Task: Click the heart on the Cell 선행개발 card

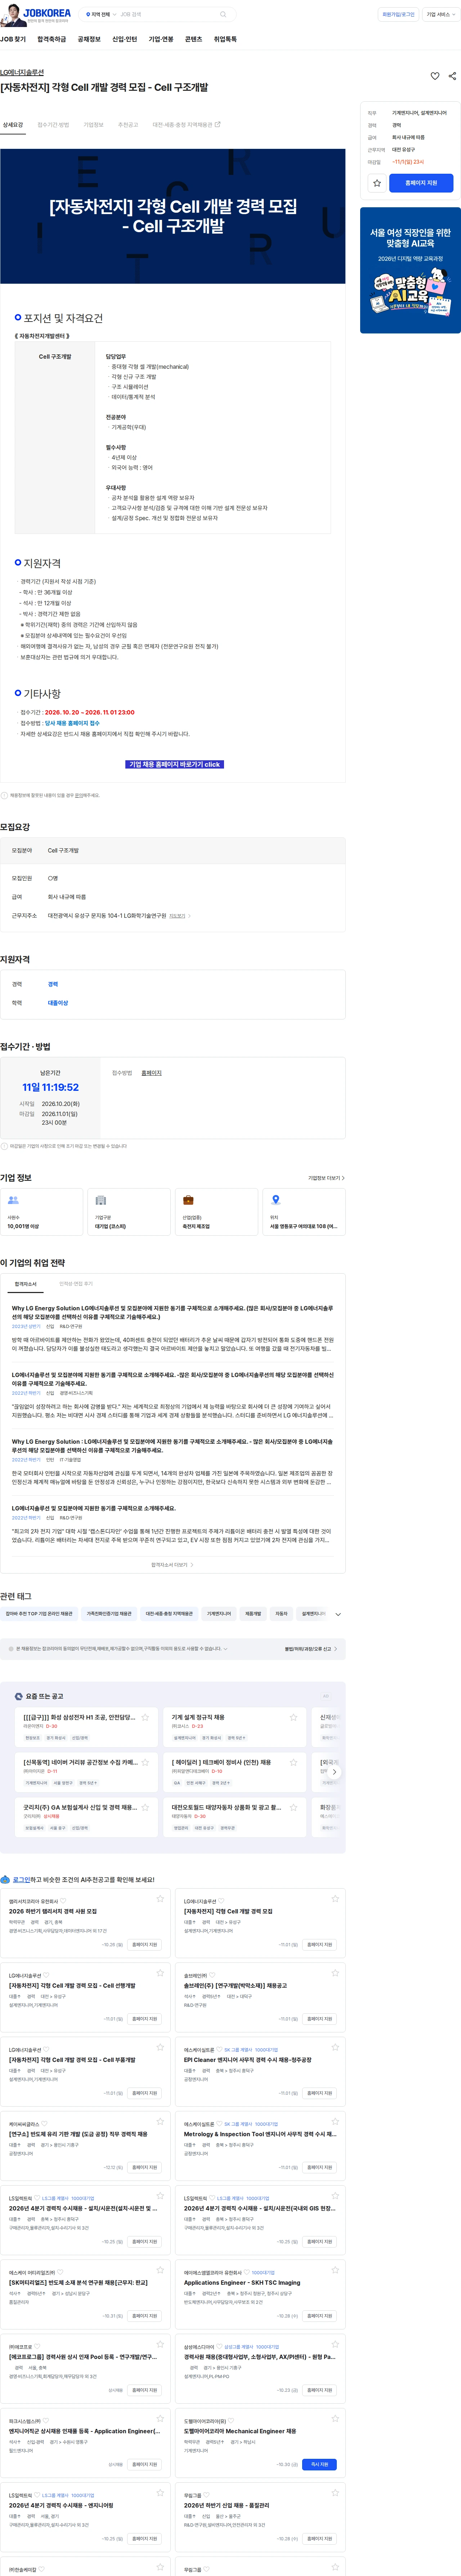Action: coord(46,1975)
